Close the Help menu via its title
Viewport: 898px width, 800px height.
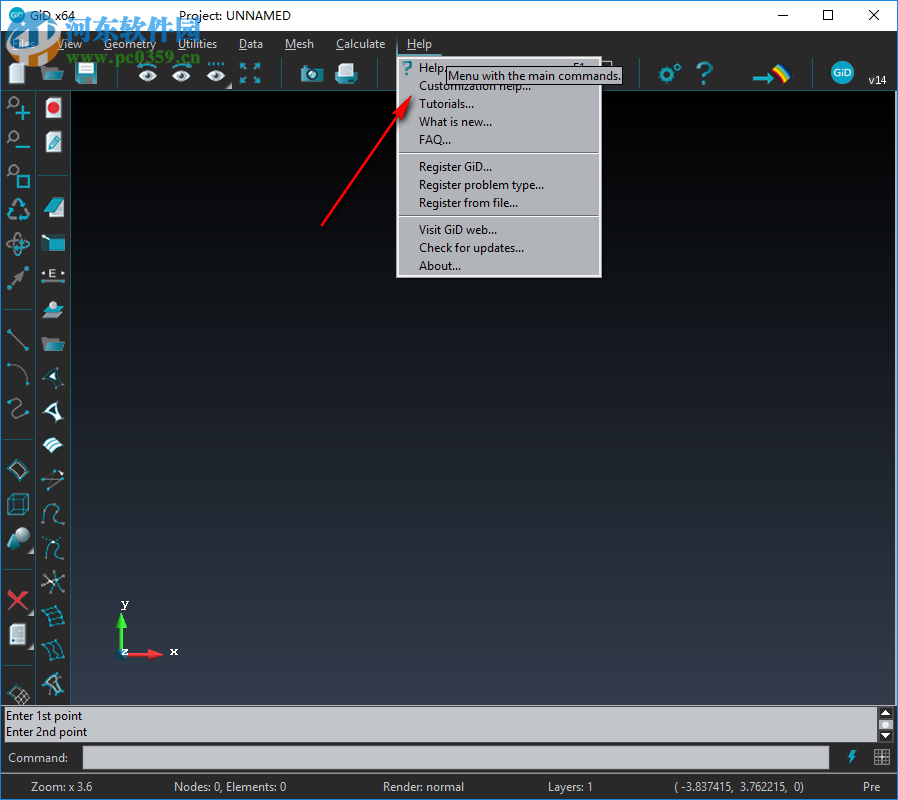419,44
